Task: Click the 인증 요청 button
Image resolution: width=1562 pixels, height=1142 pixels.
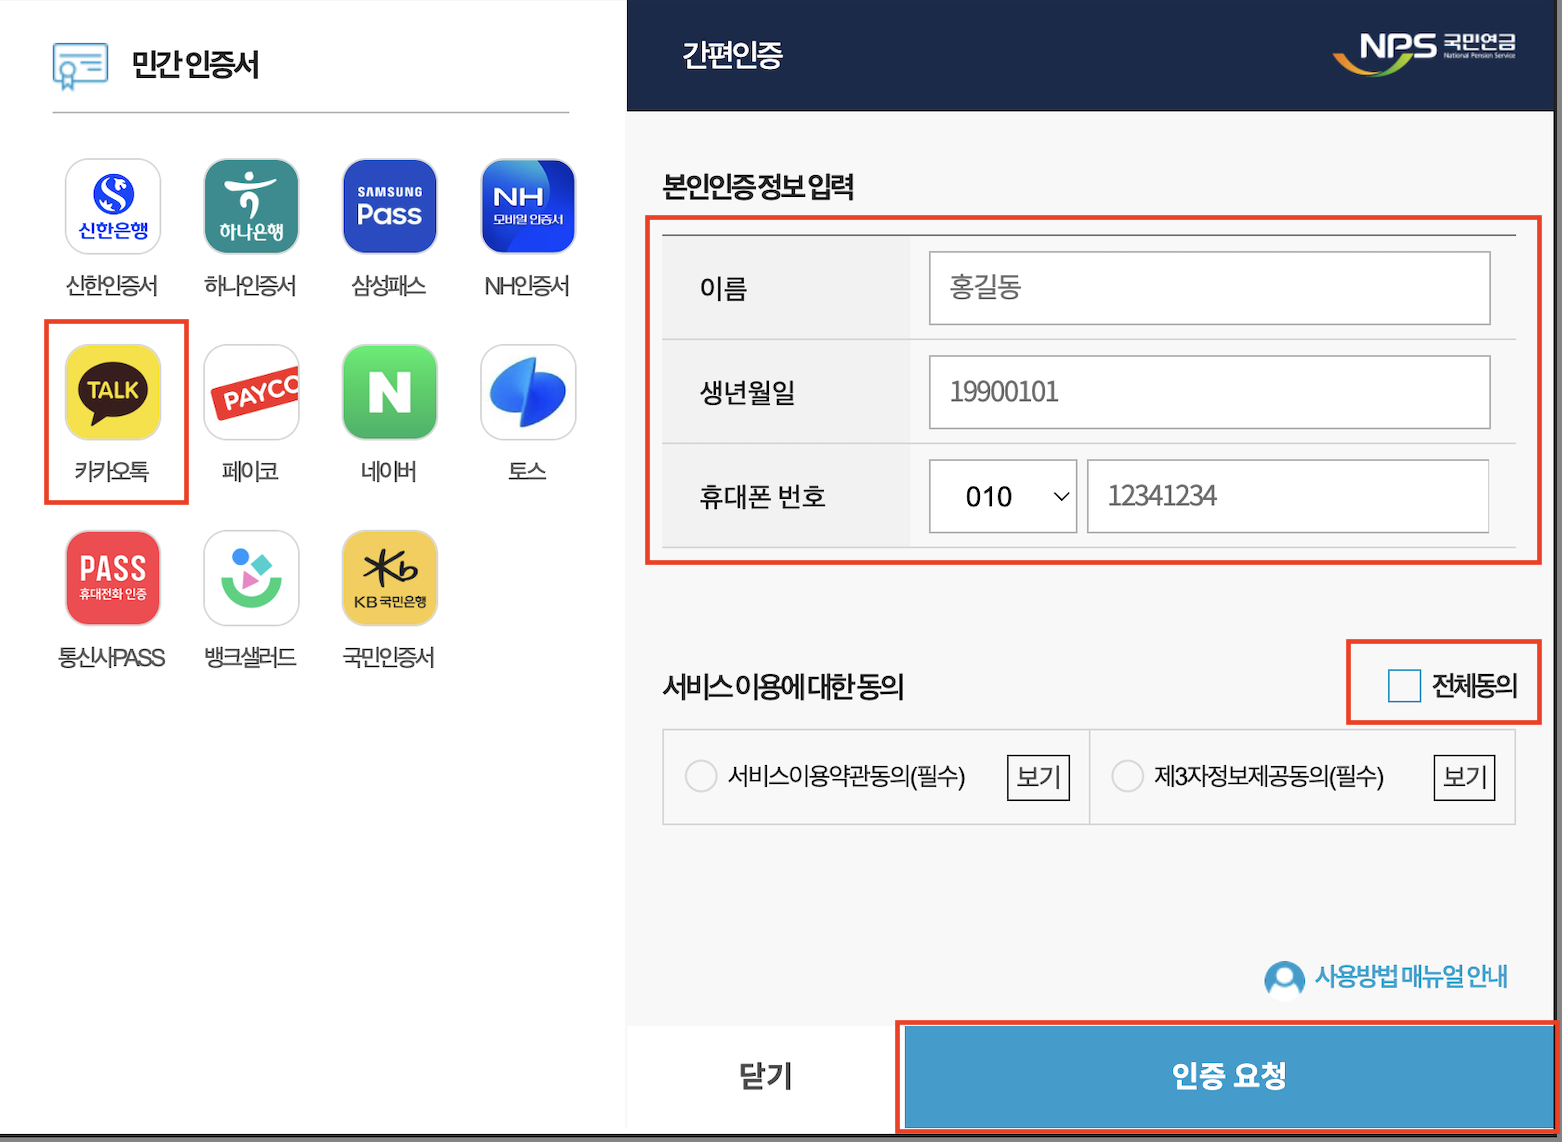Action: tap(1228, 1077)
